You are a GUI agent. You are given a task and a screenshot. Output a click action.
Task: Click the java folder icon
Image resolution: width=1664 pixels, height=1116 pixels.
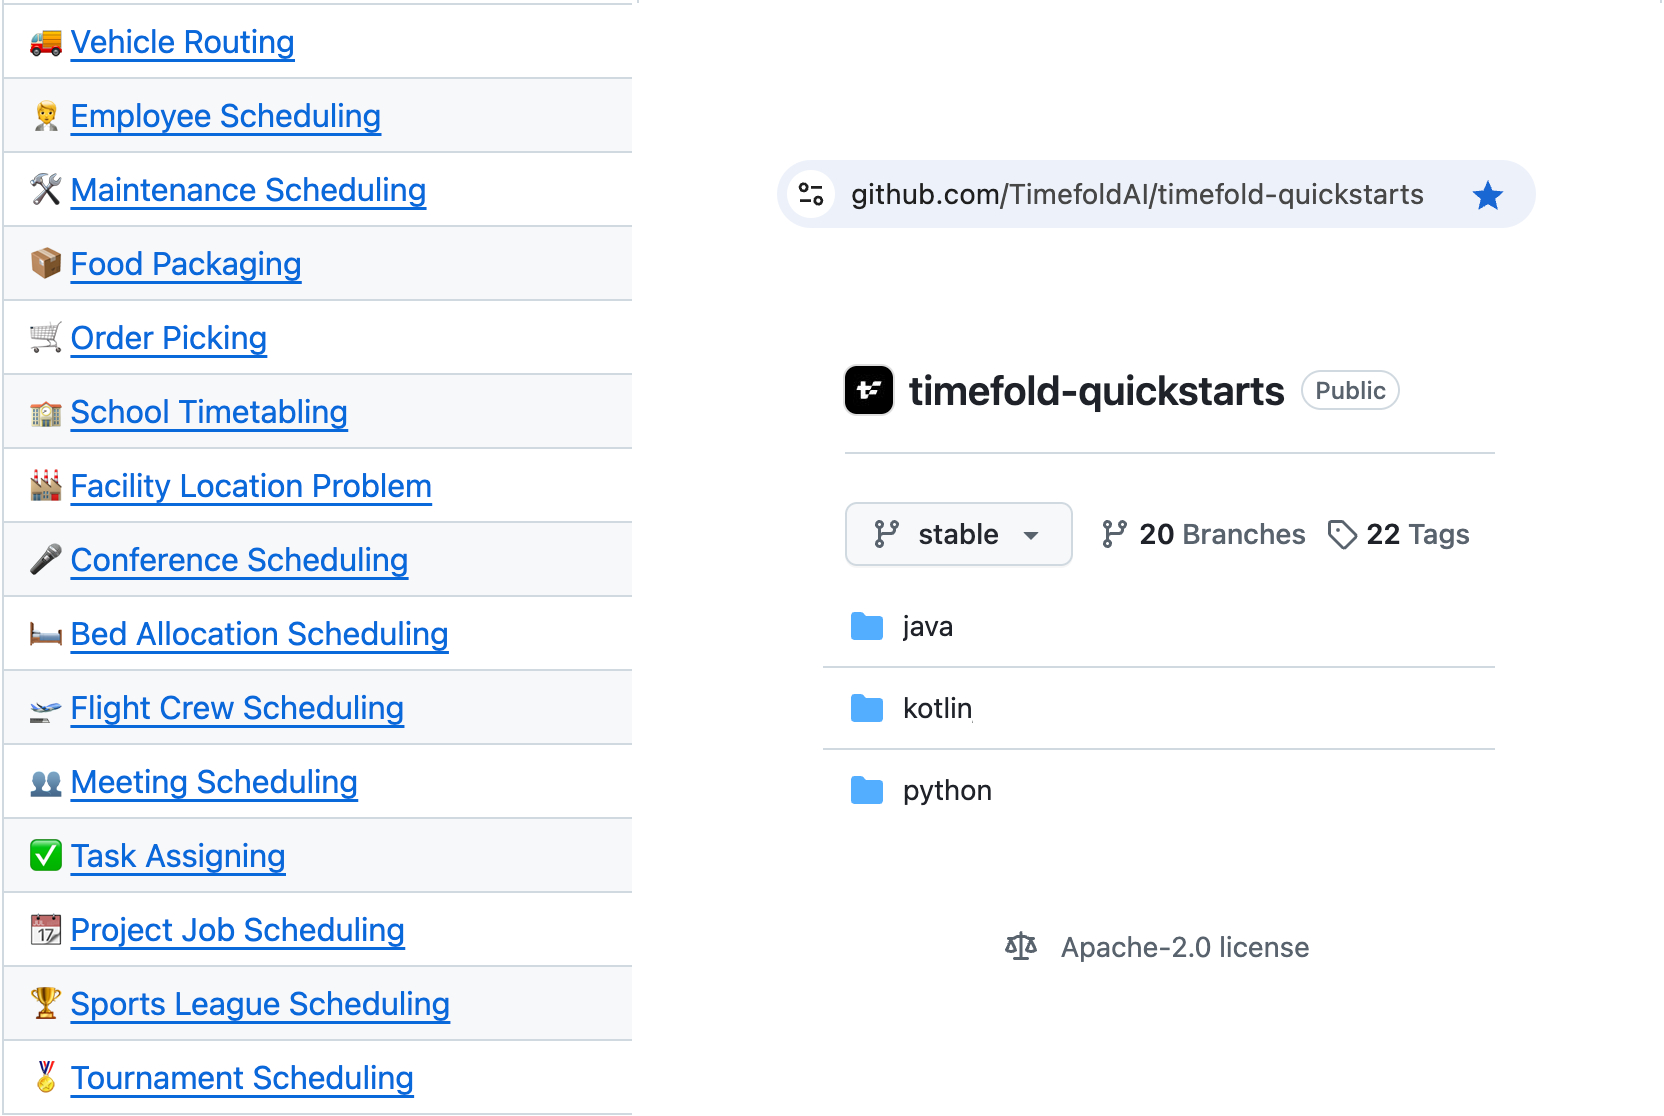pos(866,627)
